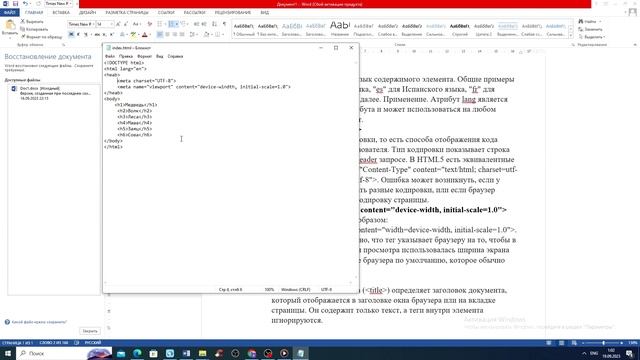Click the 'Какой файл нужно сохранить?' link
Image resolution: width=640 pixels, height=360 pixels.
pyautogui.click(x=39, y=322)
